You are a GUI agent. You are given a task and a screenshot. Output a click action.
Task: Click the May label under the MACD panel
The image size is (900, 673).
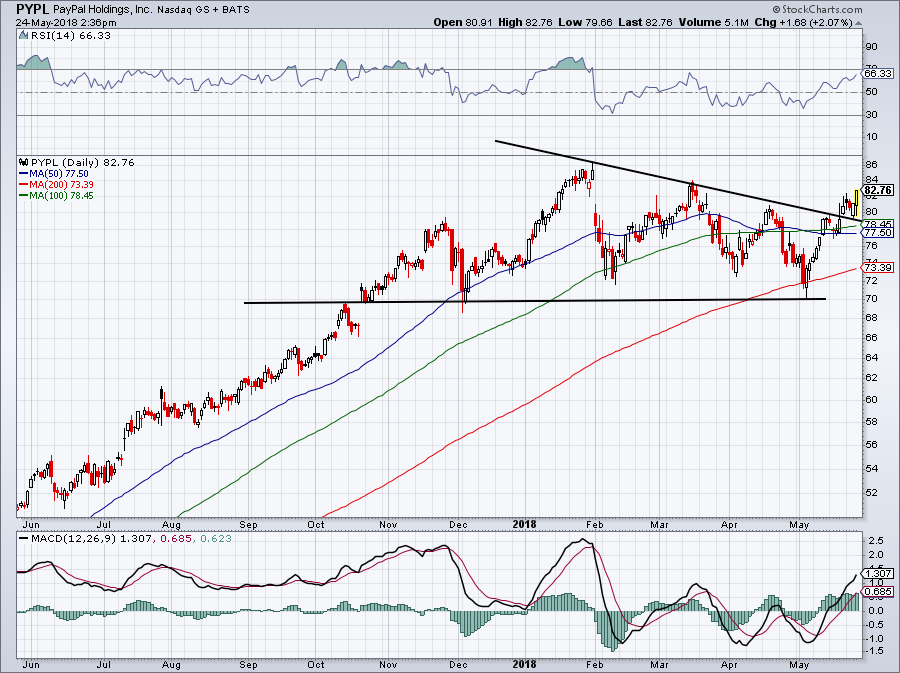click(x=799, y=666)
